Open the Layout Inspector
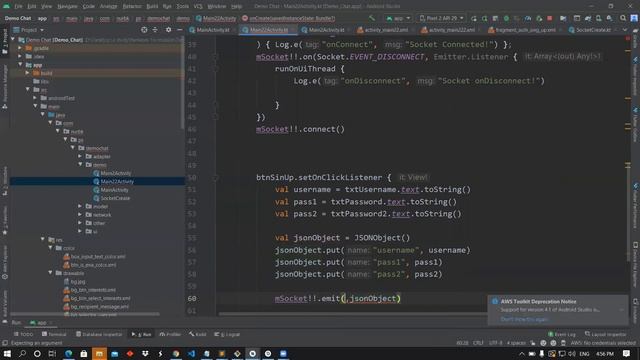640x360 pixels. (605, 334)
